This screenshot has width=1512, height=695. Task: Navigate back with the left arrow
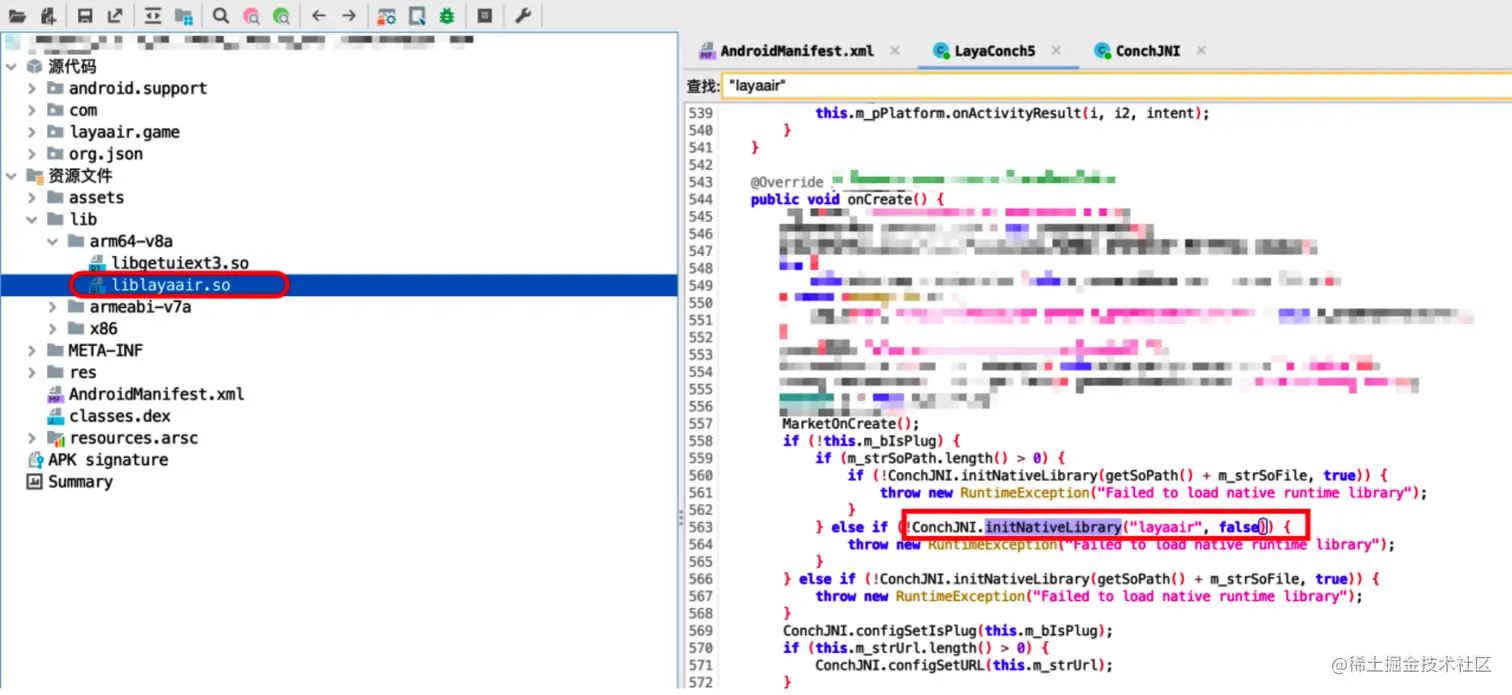318,16
